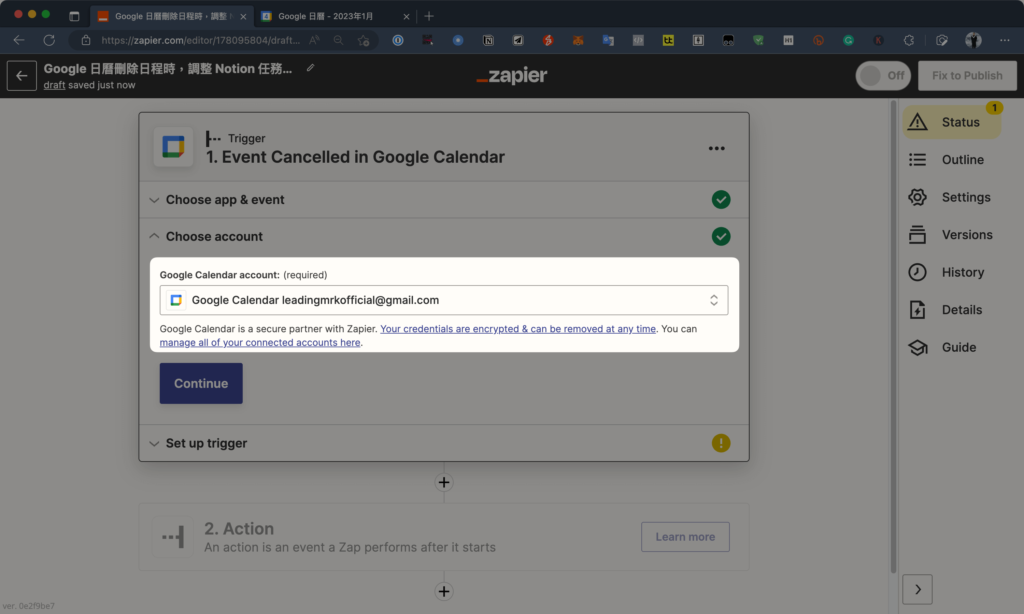
Task: Click the 2. Action step card
Action: [444, 537]
